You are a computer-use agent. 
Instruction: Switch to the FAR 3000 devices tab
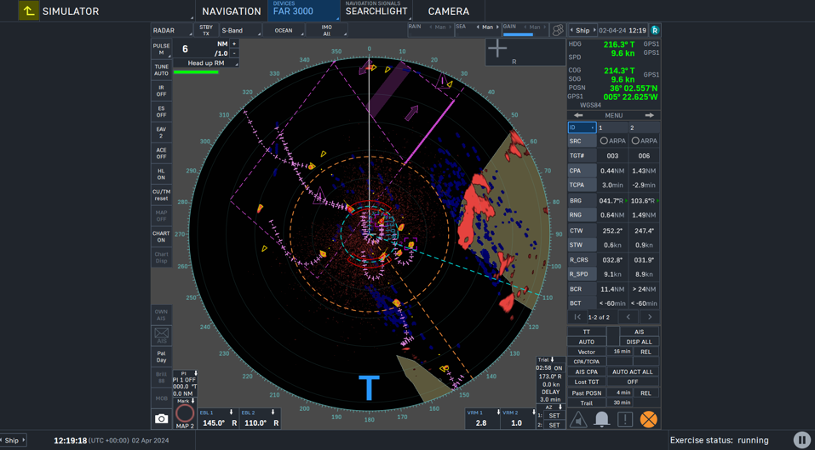pos(303,10)
